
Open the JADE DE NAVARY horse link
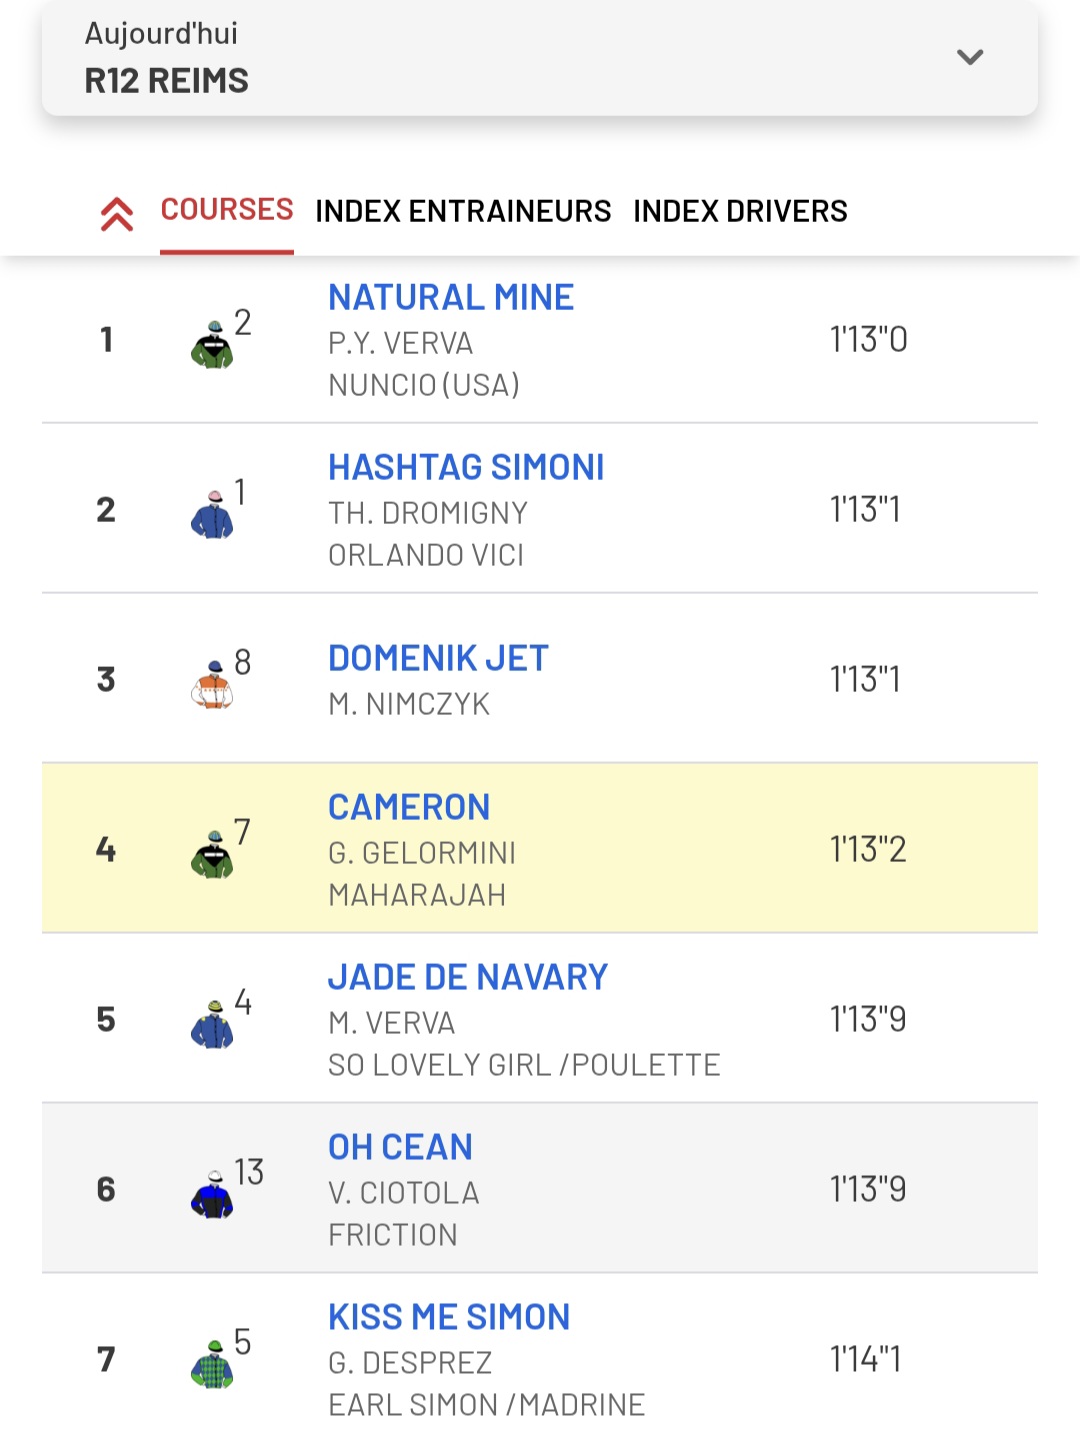click(468, 977)
